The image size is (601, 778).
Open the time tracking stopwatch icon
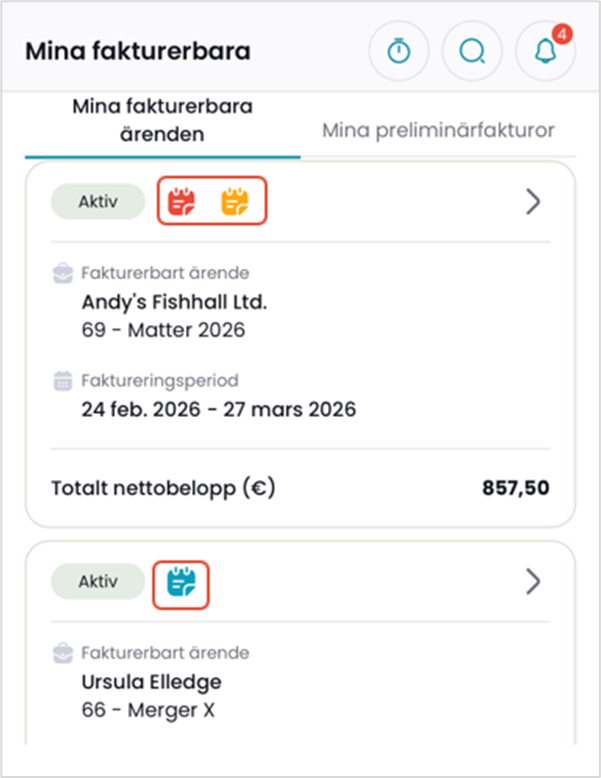click(399, 51)
